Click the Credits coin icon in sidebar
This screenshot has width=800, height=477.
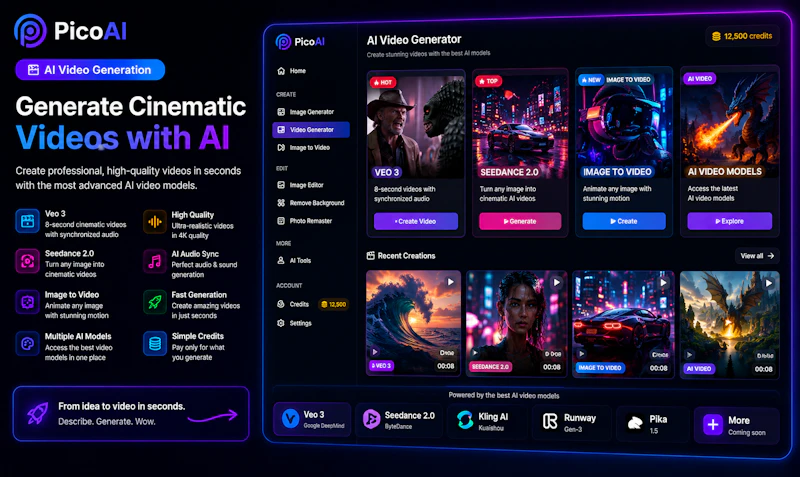click(281, 304)
